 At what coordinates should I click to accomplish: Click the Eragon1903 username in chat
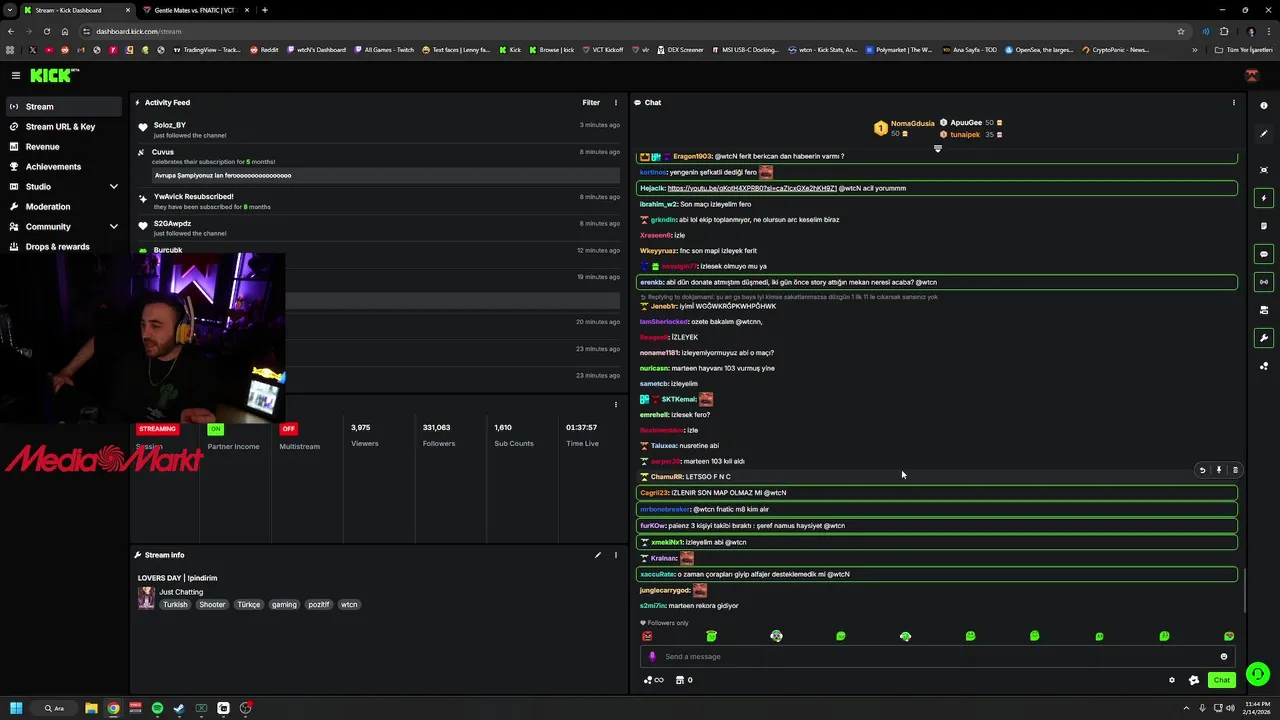(x=692, y=156)
